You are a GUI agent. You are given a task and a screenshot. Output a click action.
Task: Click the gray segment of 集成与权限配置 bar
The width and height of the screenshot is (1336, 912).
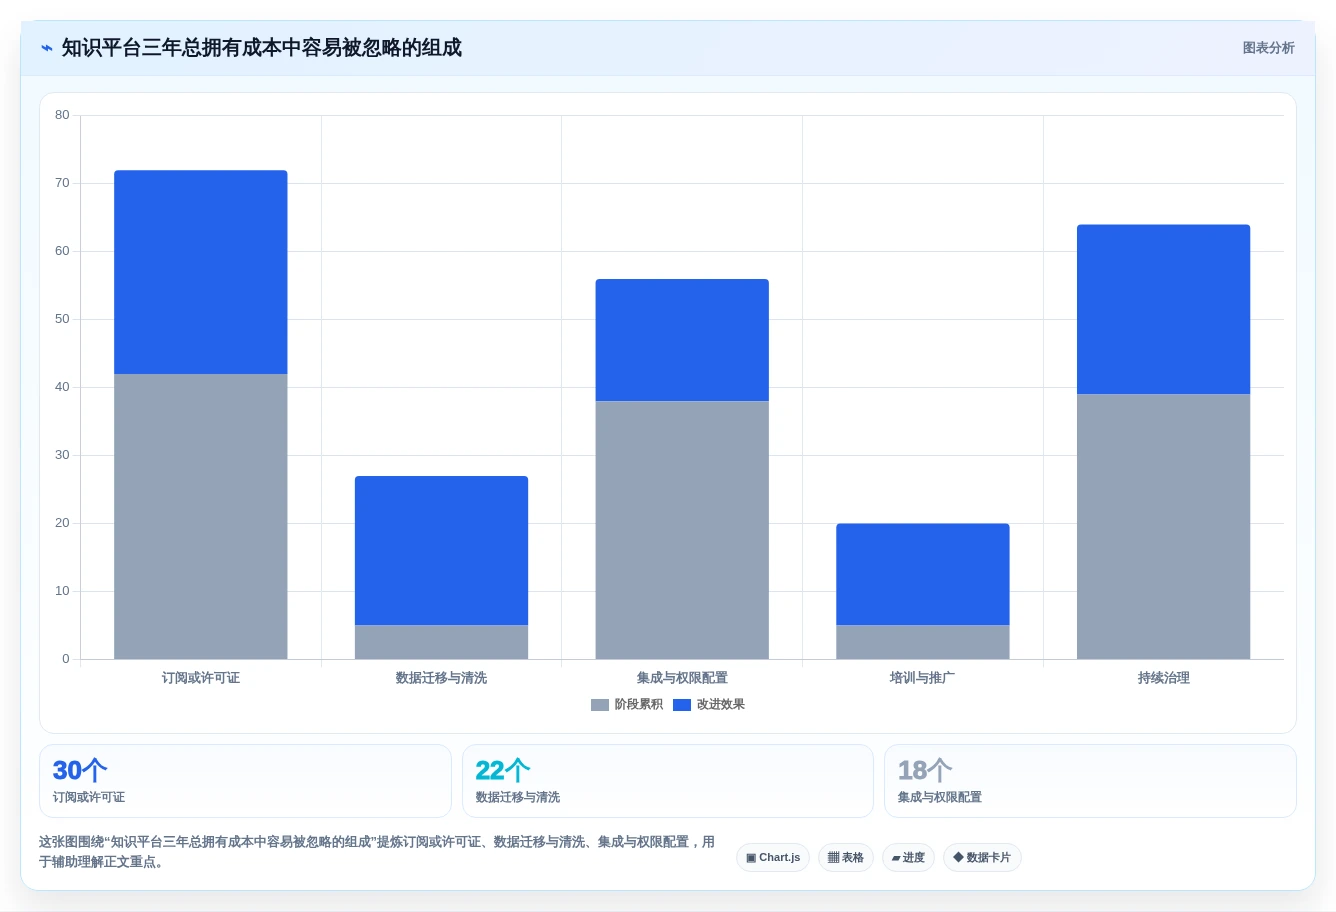(x=682, y=530)
